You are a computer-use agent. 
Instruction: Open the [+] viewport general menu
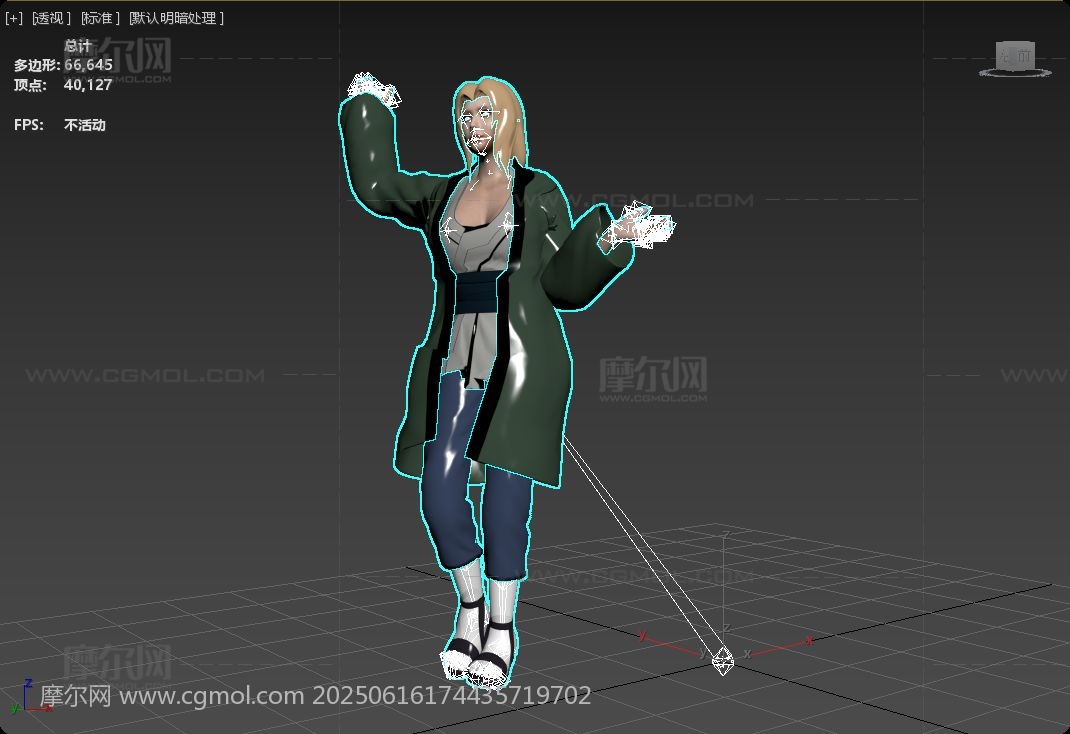[x=14, y=18]
